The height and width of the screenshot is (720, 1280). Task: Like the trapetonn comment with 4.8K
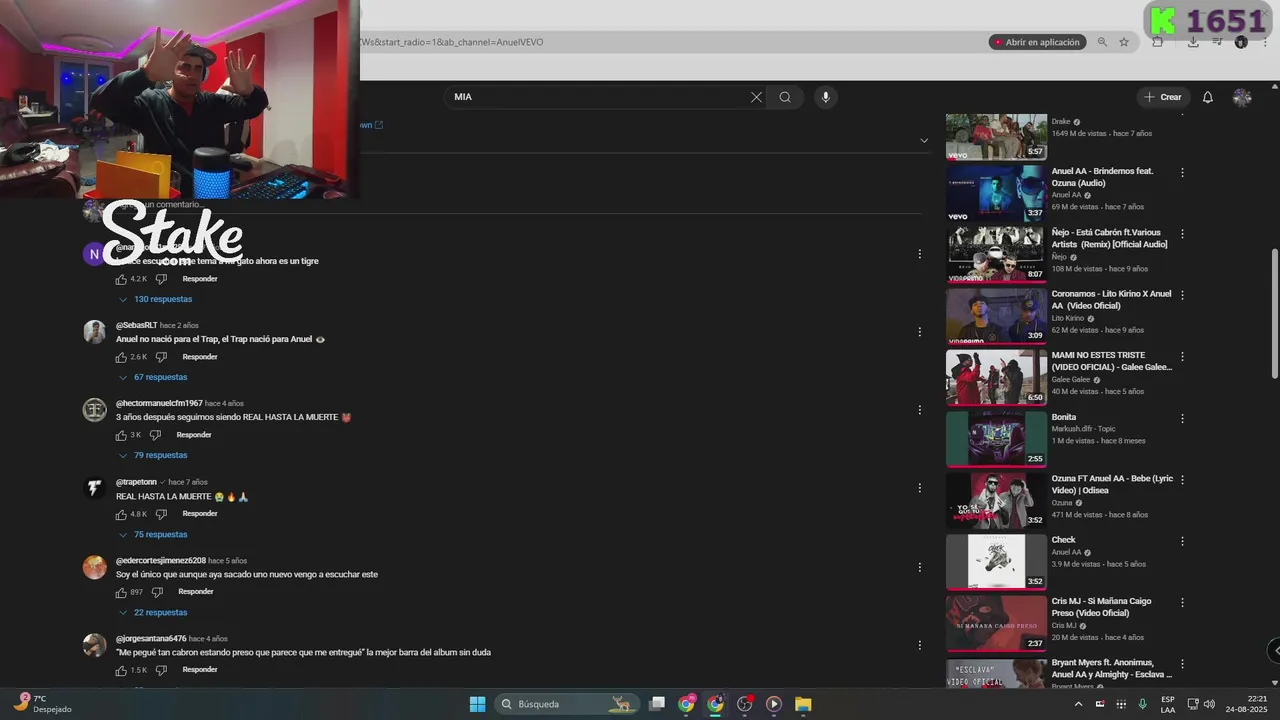coord(121,514)
